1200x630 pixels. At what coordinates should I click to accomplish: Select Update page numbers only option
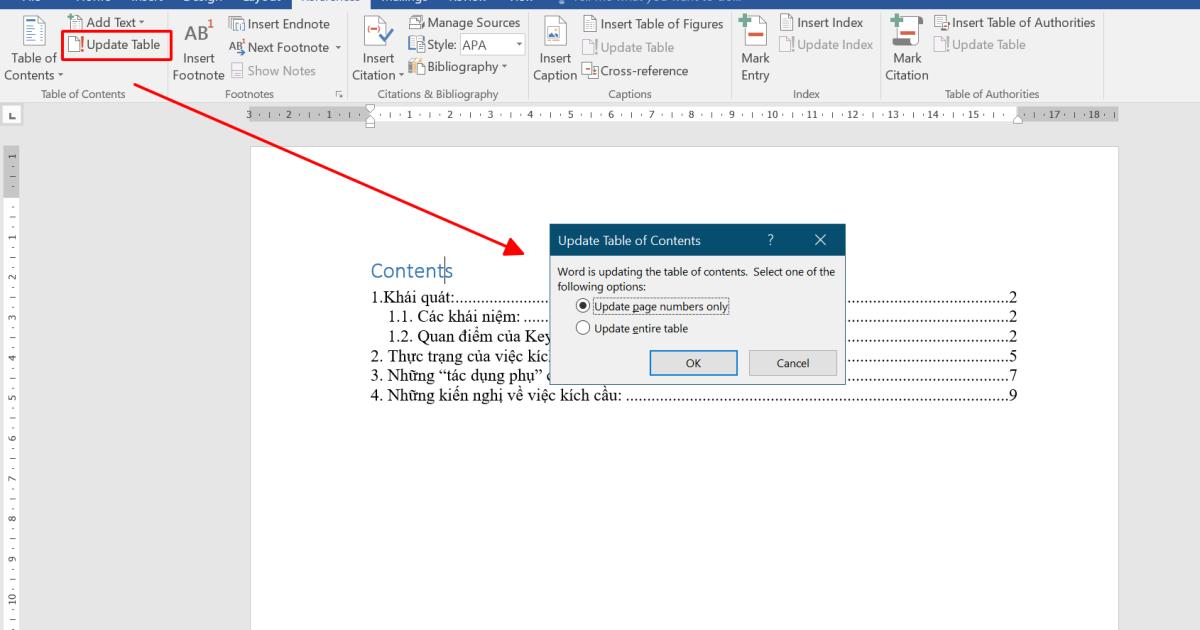(x=584, y=306)
